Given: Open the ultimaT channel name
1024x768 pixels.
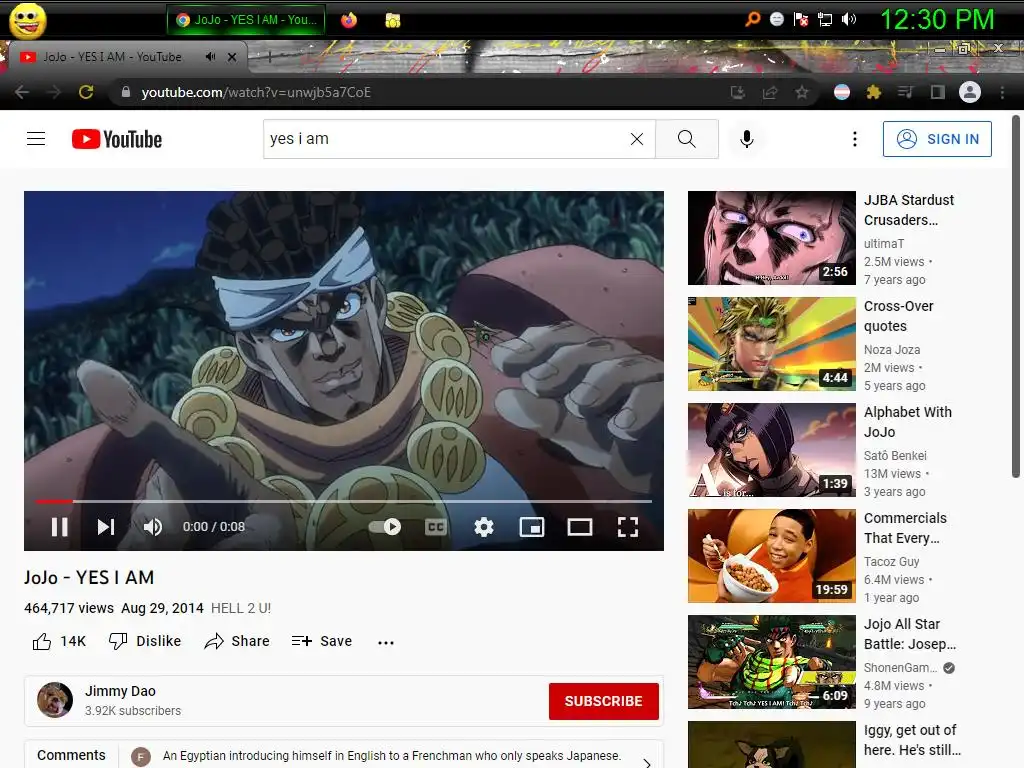Looking at the screenshot, I should (x=884, y=244).
